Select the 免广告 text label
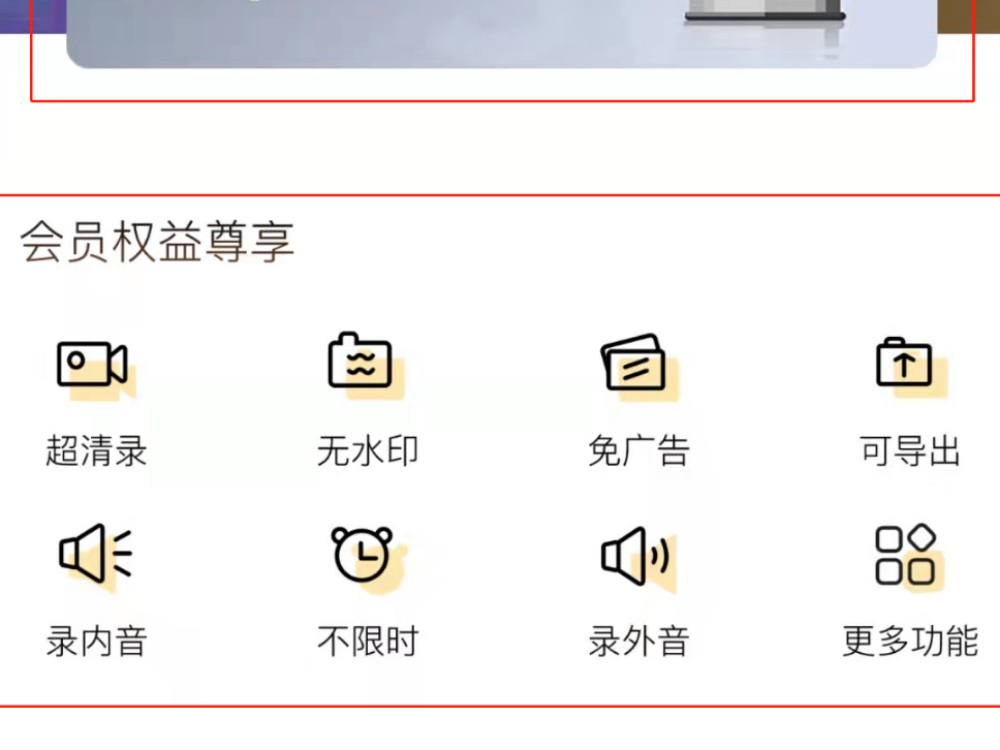This screenshot has height=750, width=1000. click(x=638, y=451)
